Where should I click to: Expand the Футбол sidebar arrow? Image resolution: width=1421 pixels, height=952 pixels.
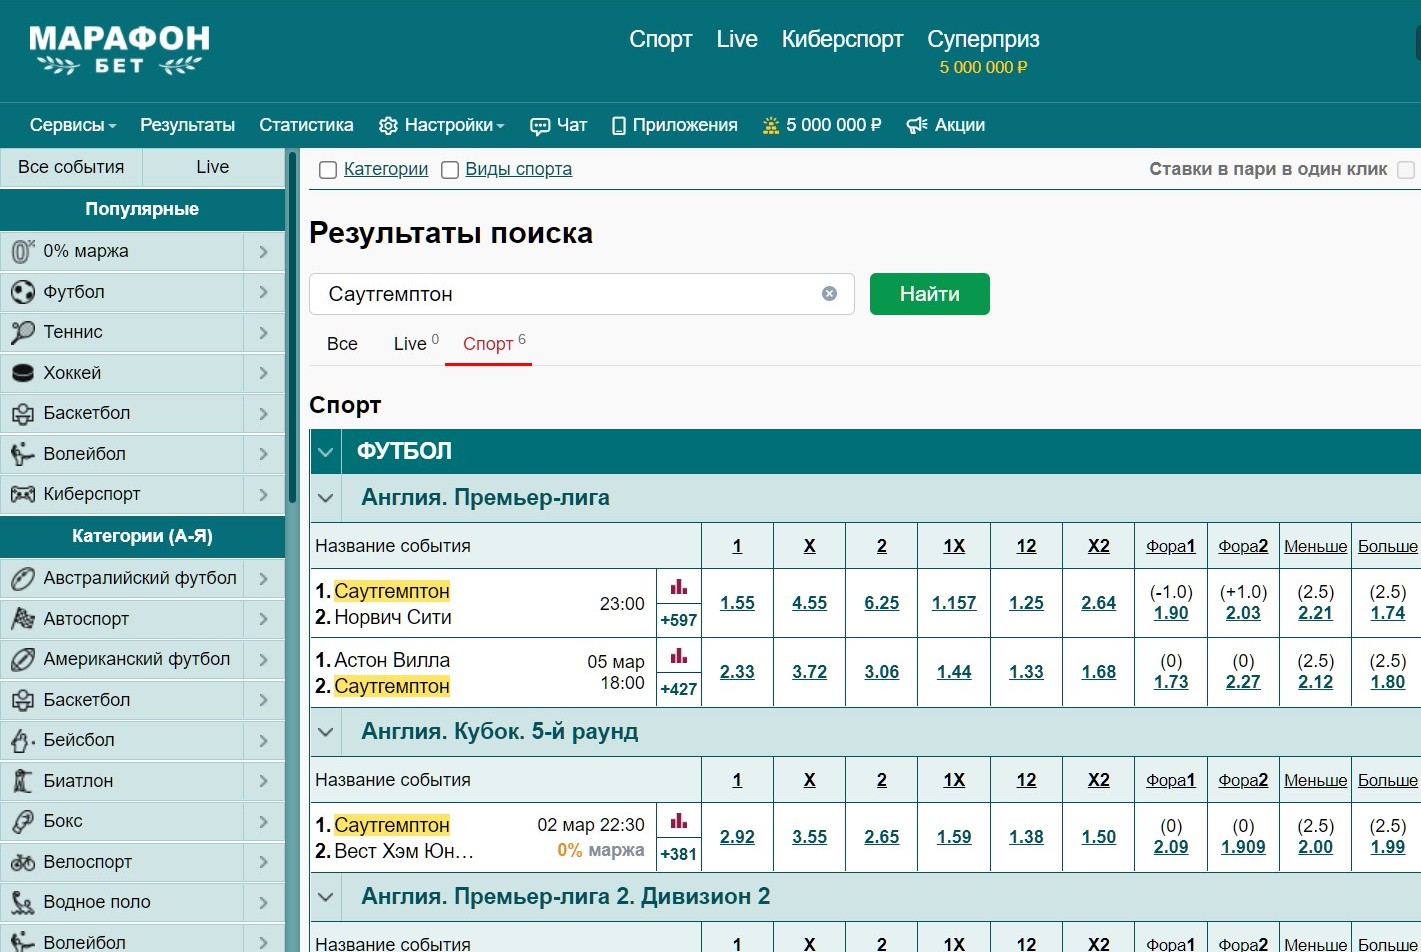click(264, 292)
